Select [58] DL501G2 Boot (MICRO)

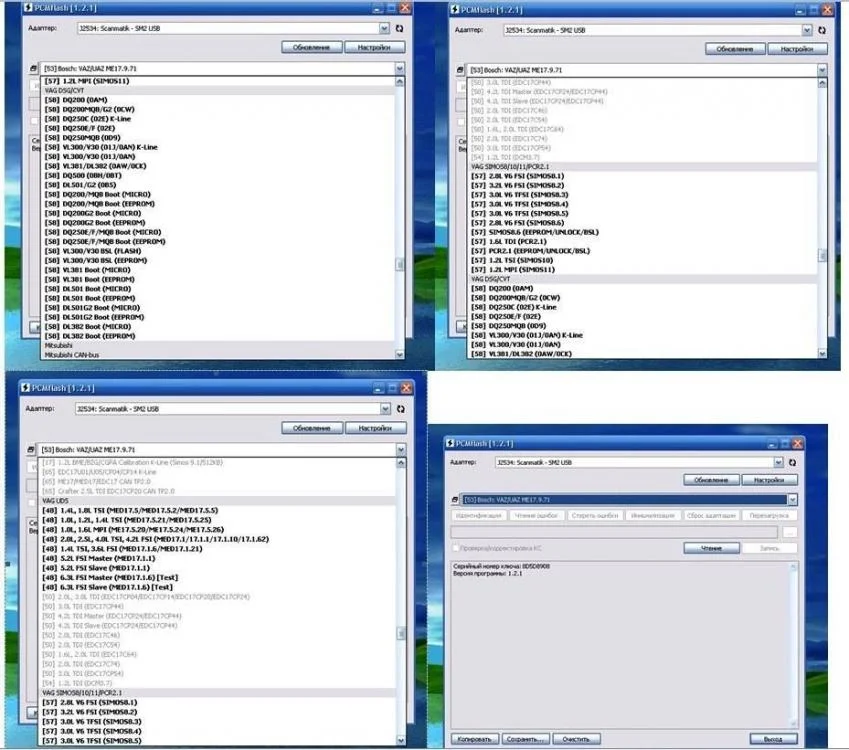(92, 308)
